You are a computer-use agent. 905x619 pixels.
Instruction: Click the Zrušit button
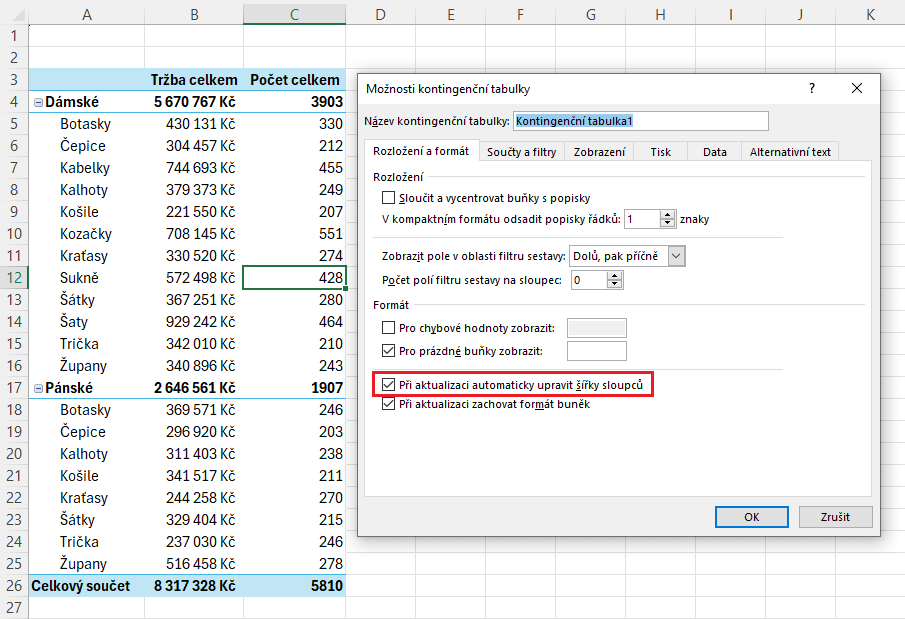coord(836,517)
